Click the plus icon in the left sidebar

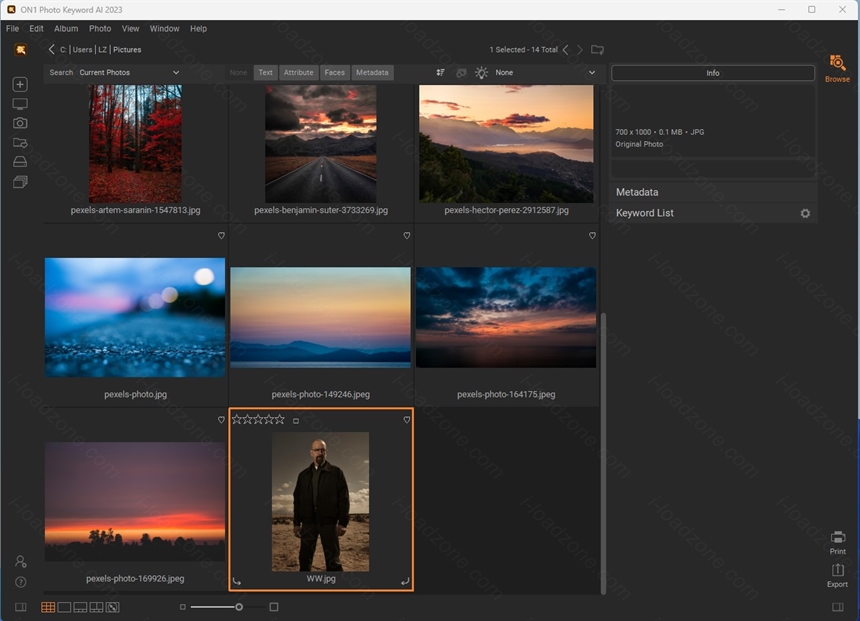tap(20, 84)
